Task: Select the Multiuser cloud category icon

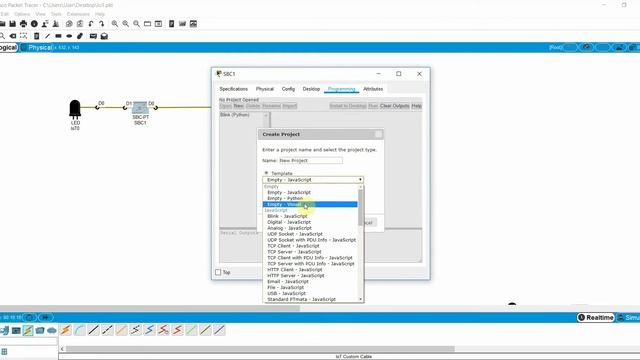Action: tap(52, 330)
